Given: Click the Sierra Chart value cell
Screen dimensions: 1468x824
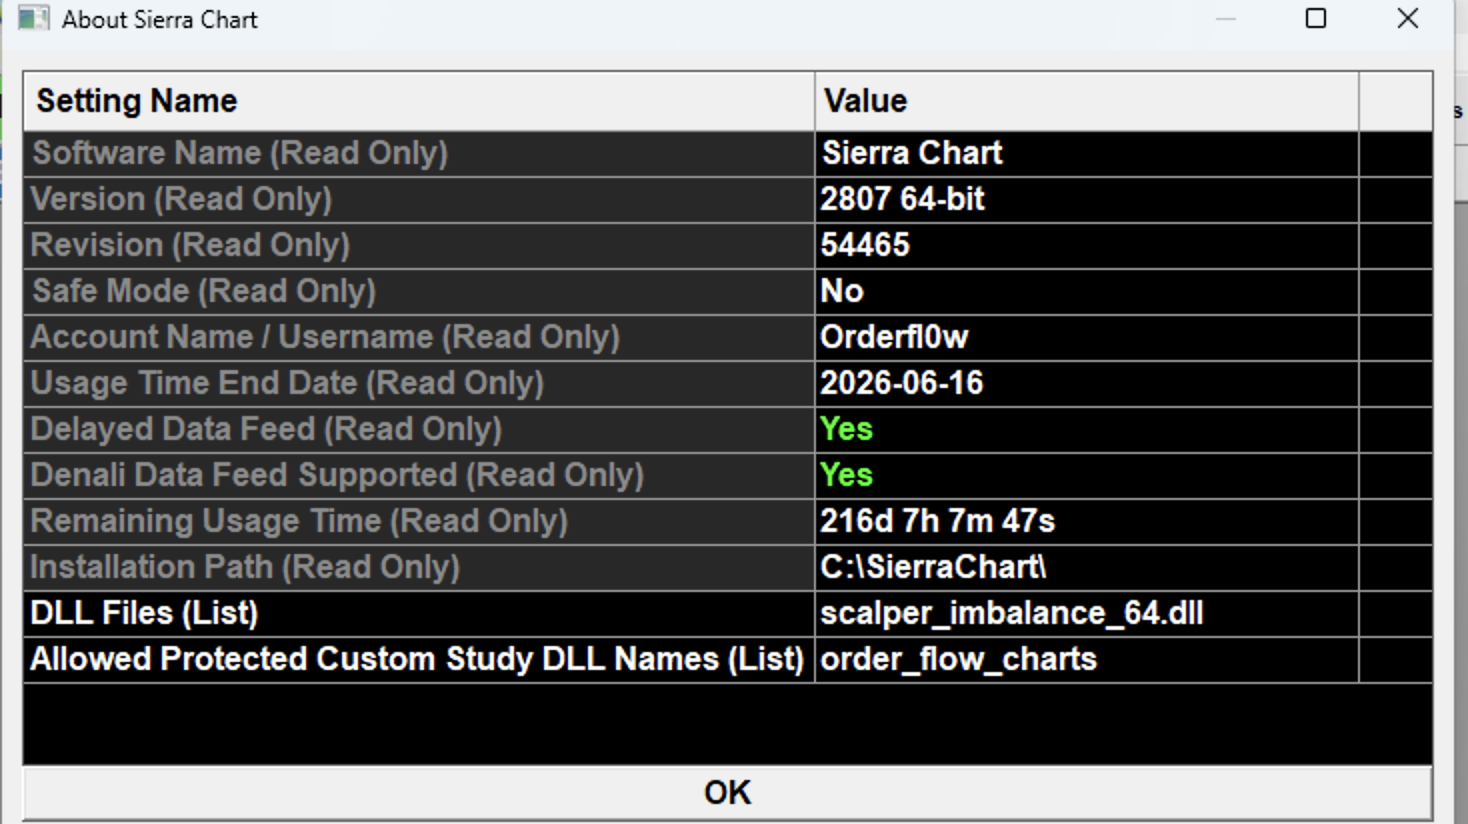Looking at the screenshot, I should click(x=1086, y=153).
